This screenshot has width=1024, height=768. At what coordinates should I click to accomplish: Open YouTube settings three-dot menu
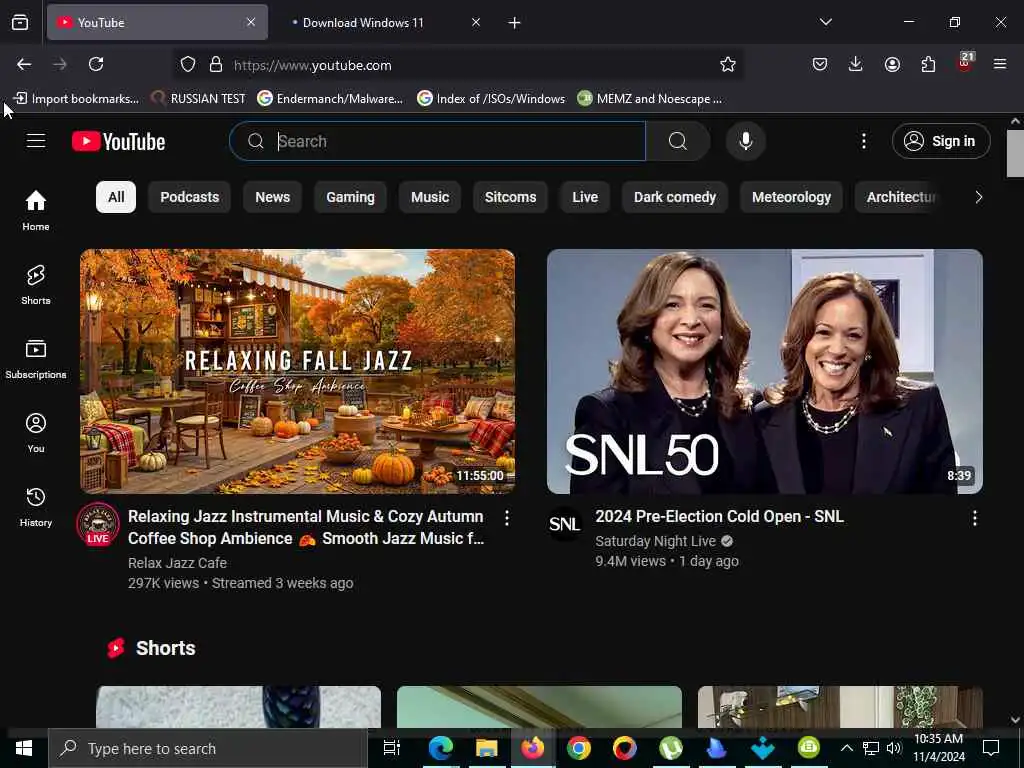coord(863,141)
